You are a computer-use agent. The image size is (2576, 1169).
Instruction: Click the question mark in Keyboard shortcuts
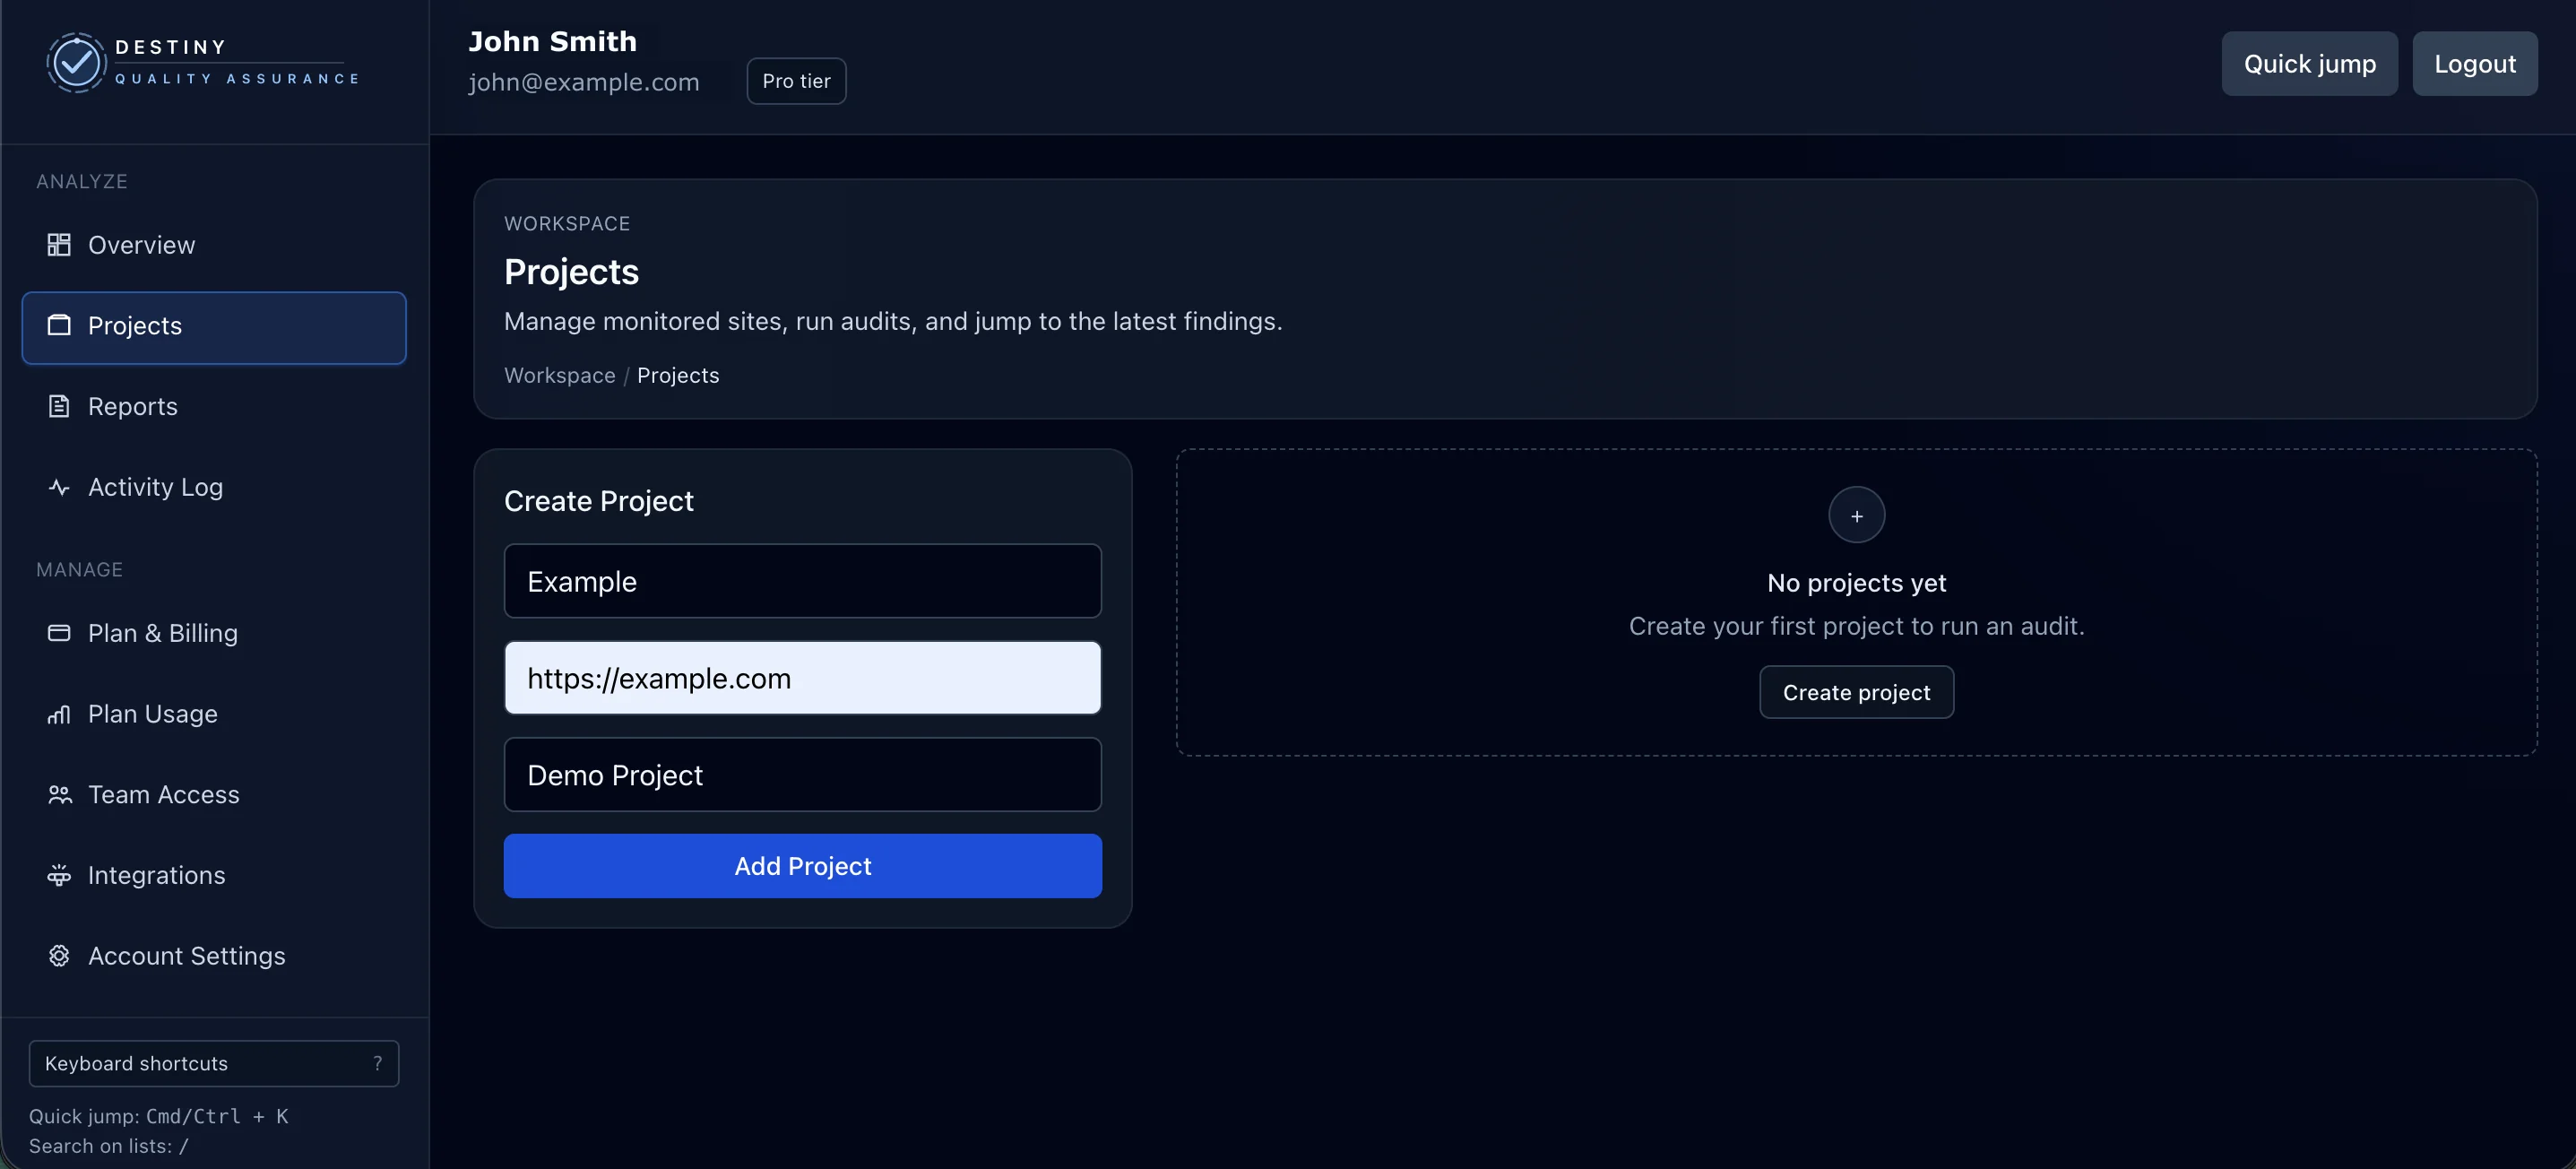click(x=377, y=1063)
